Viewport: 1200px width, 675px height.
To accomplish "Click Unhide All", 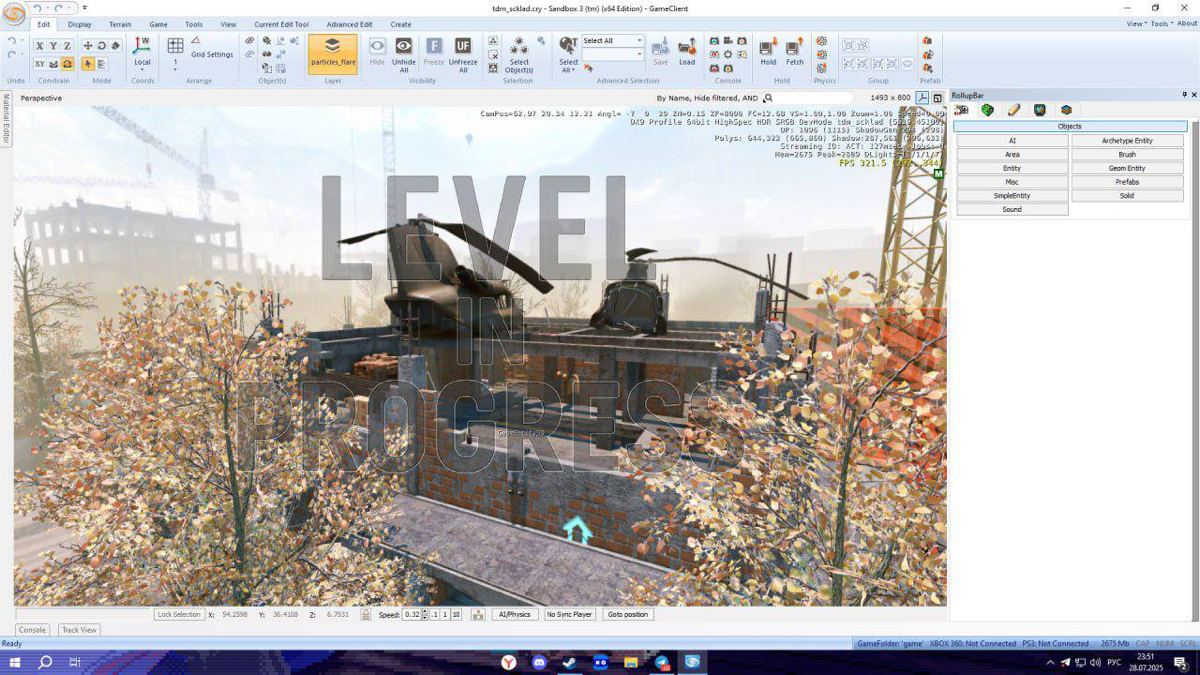I will [404, 54].
